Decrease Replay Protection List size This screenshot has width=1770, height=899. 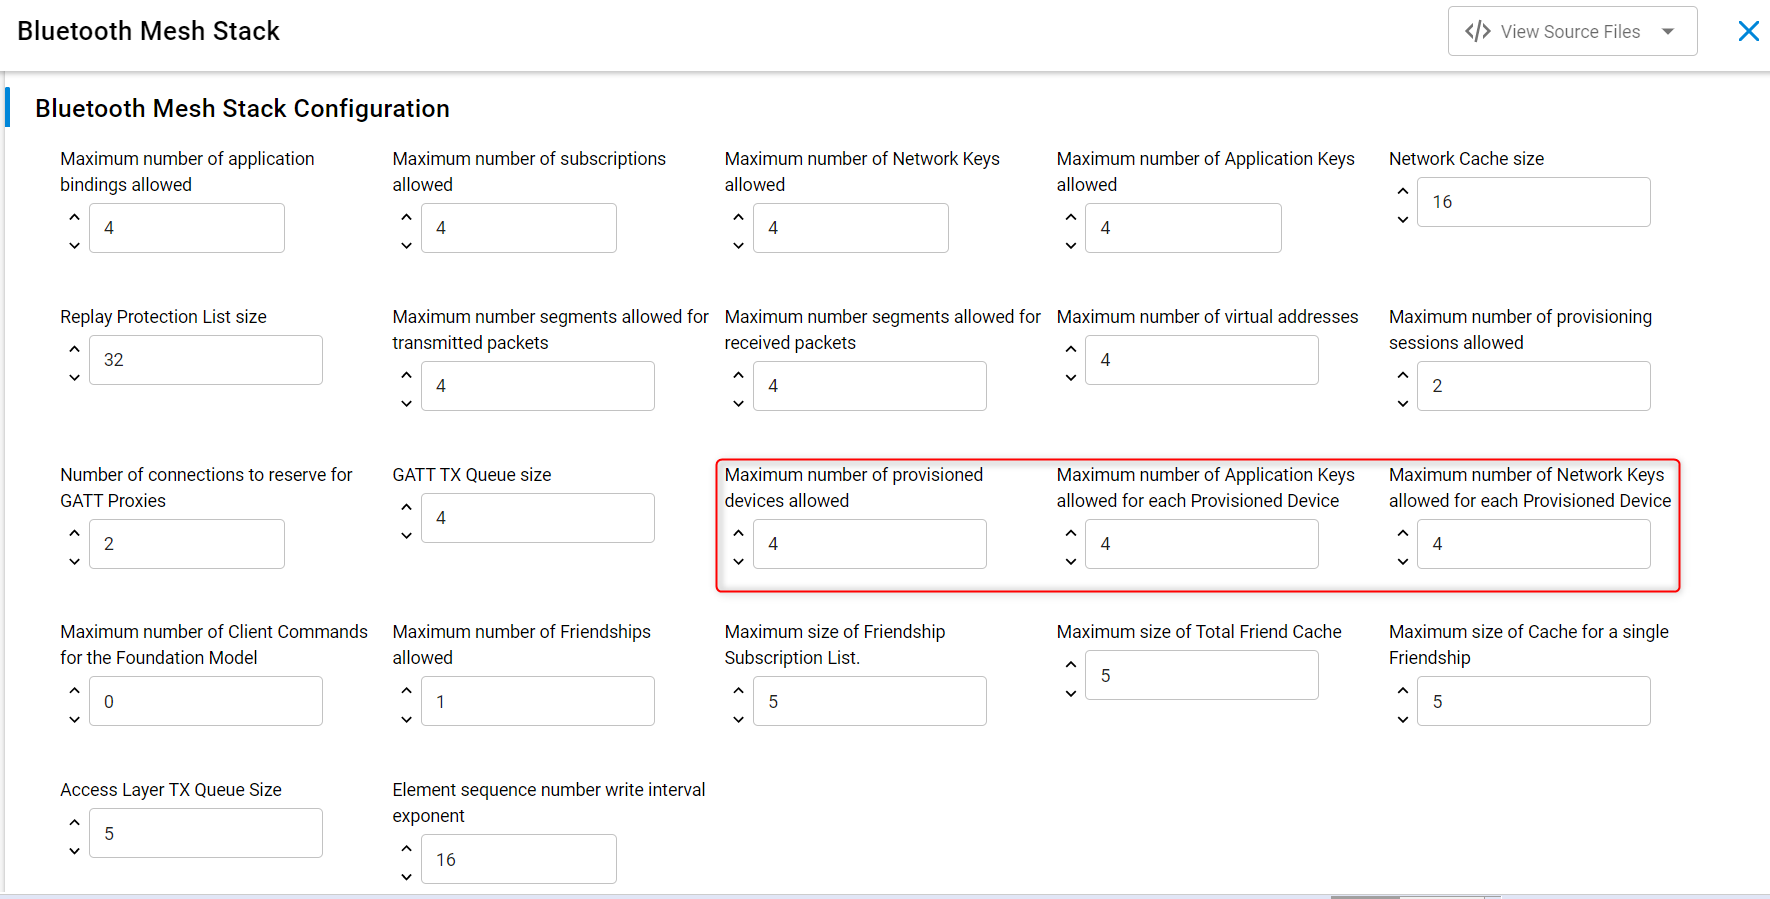pyautogui.click(x=74, y=377)
